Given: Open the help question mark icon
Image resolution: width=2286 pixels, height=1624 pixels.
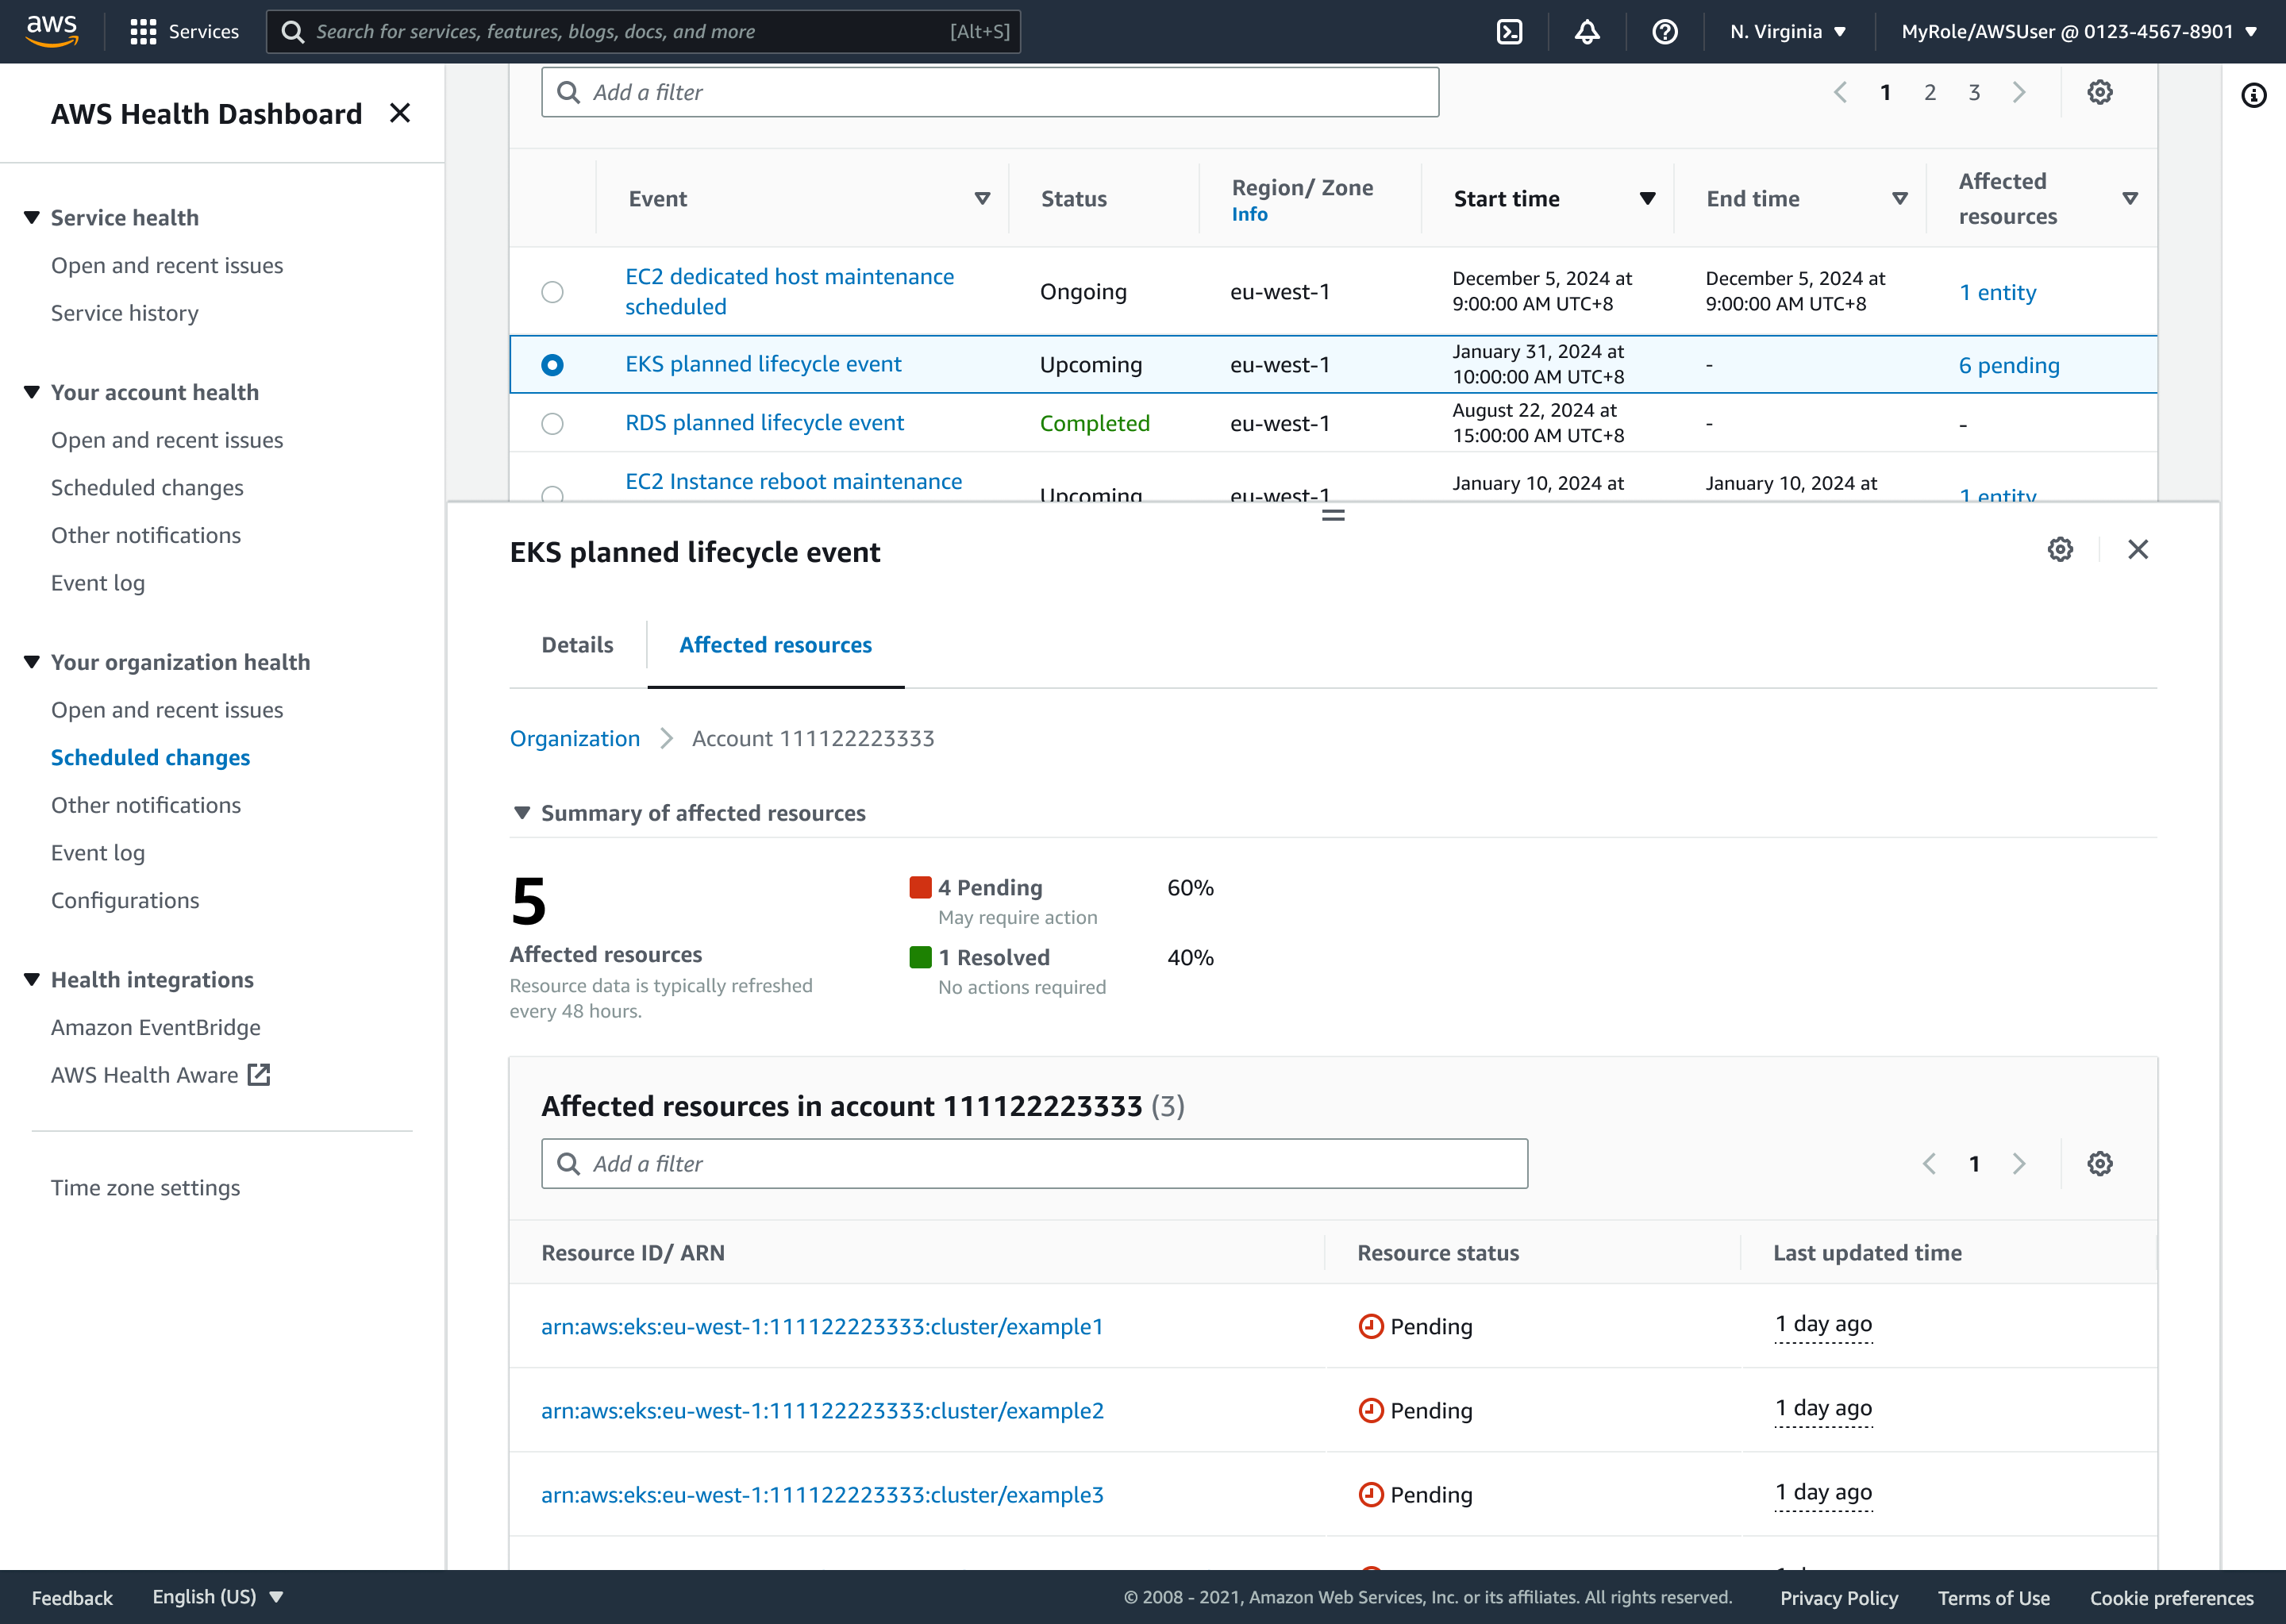Looking at the screenshot, I should coord(1665,32).
